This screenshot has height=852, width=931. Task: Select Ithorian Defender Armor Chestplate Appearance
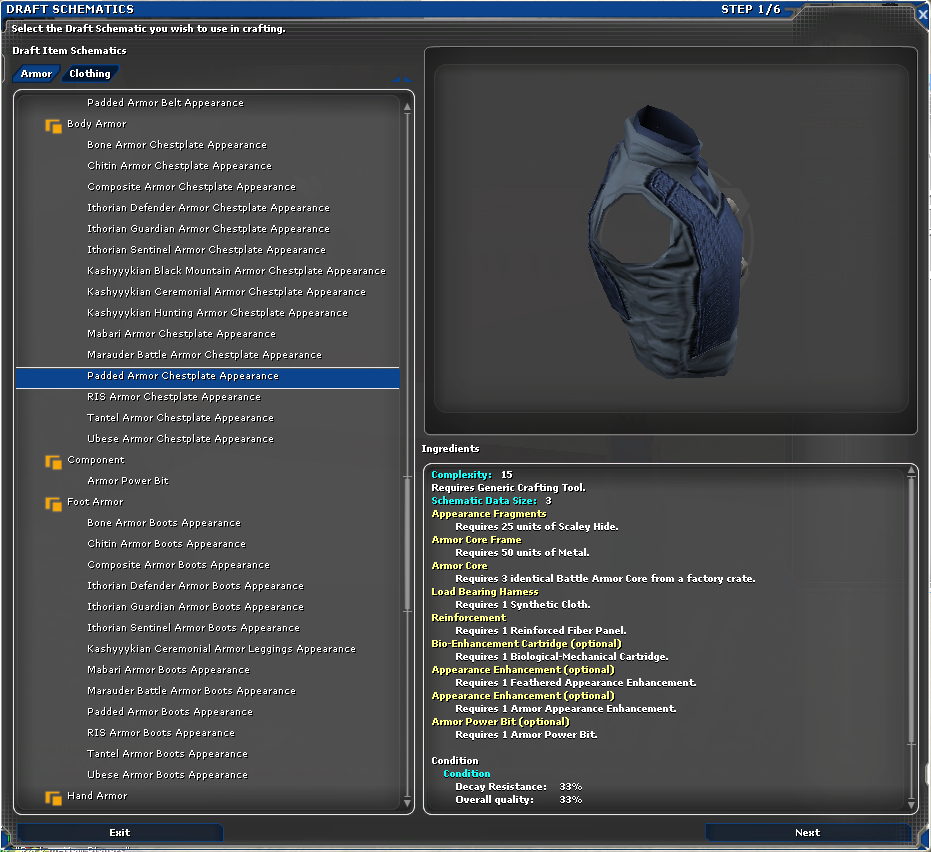pyautogui.click(x=208, y=208)
